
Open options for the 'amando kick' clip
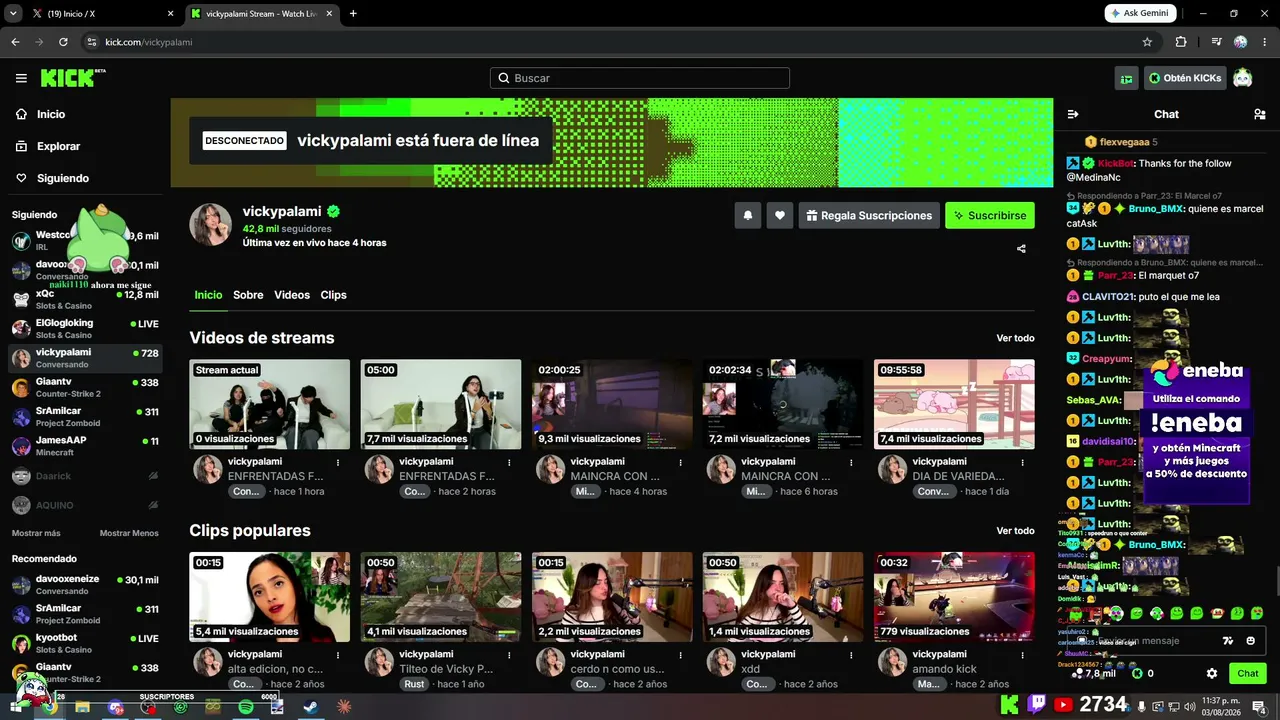pyautogui.click(x=1022, y=655)
